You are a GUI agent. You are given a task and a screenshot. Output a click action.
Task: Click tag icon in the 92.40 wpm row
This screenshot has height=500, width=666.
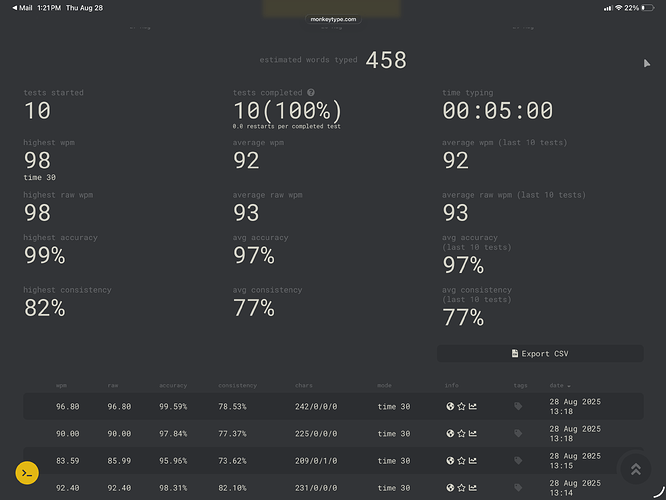point(518,488)
